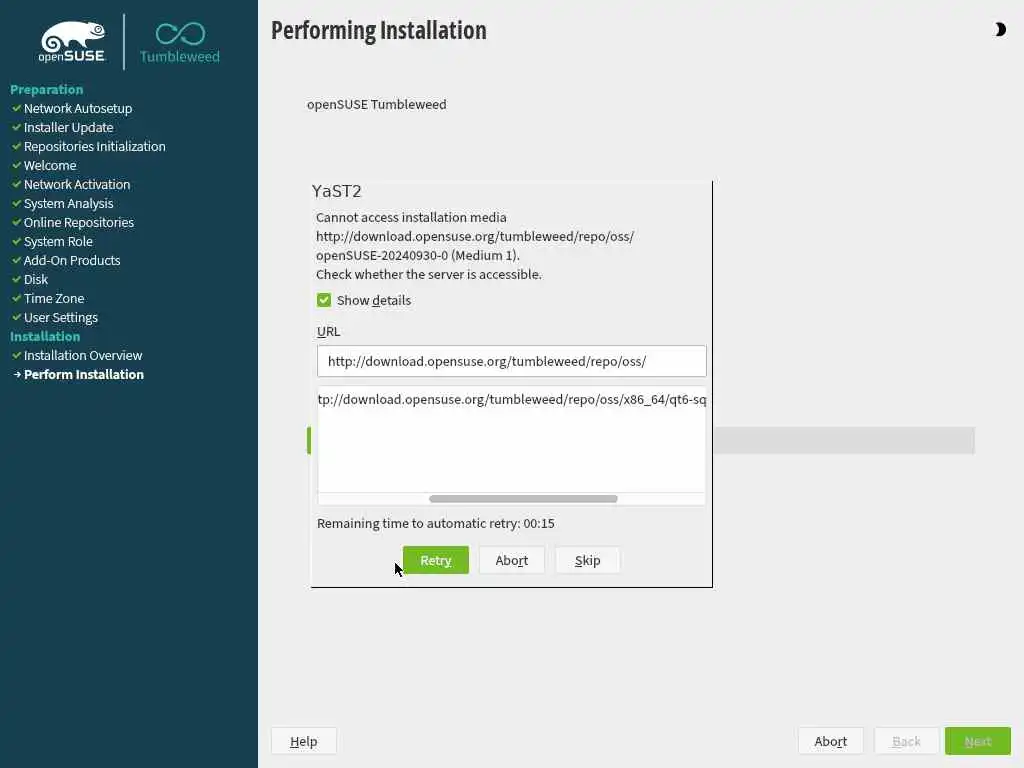Select System Role step
Viewport: 1024px width, 768px height.
58,241
